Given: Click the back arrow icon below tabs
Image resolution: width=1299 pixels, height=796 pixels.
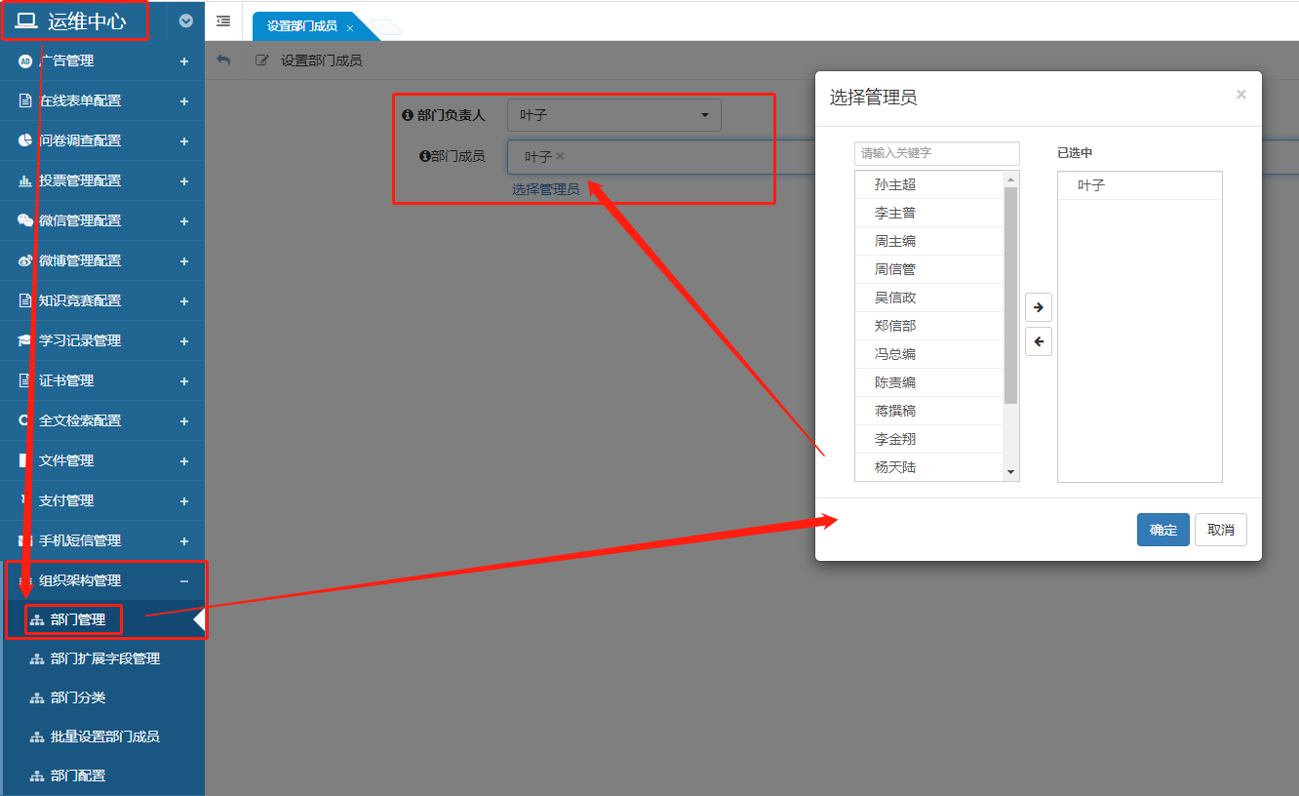Looking at the screenshot, I should pos(223,61).
